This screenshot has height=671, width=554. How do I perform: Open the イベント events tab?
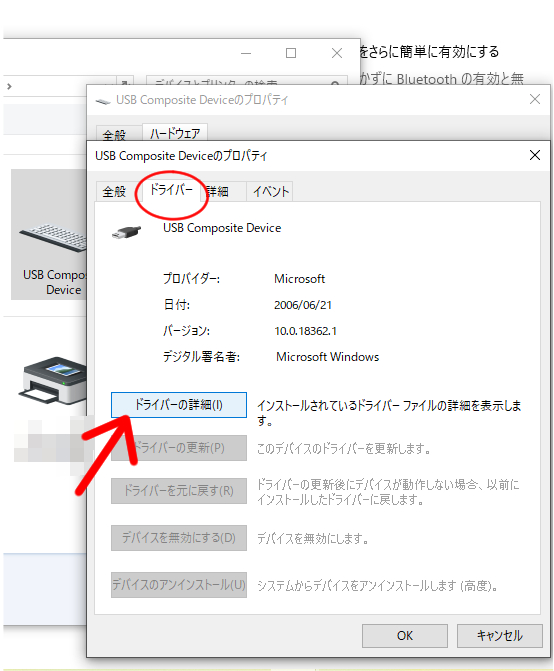[x=271, y=191]
